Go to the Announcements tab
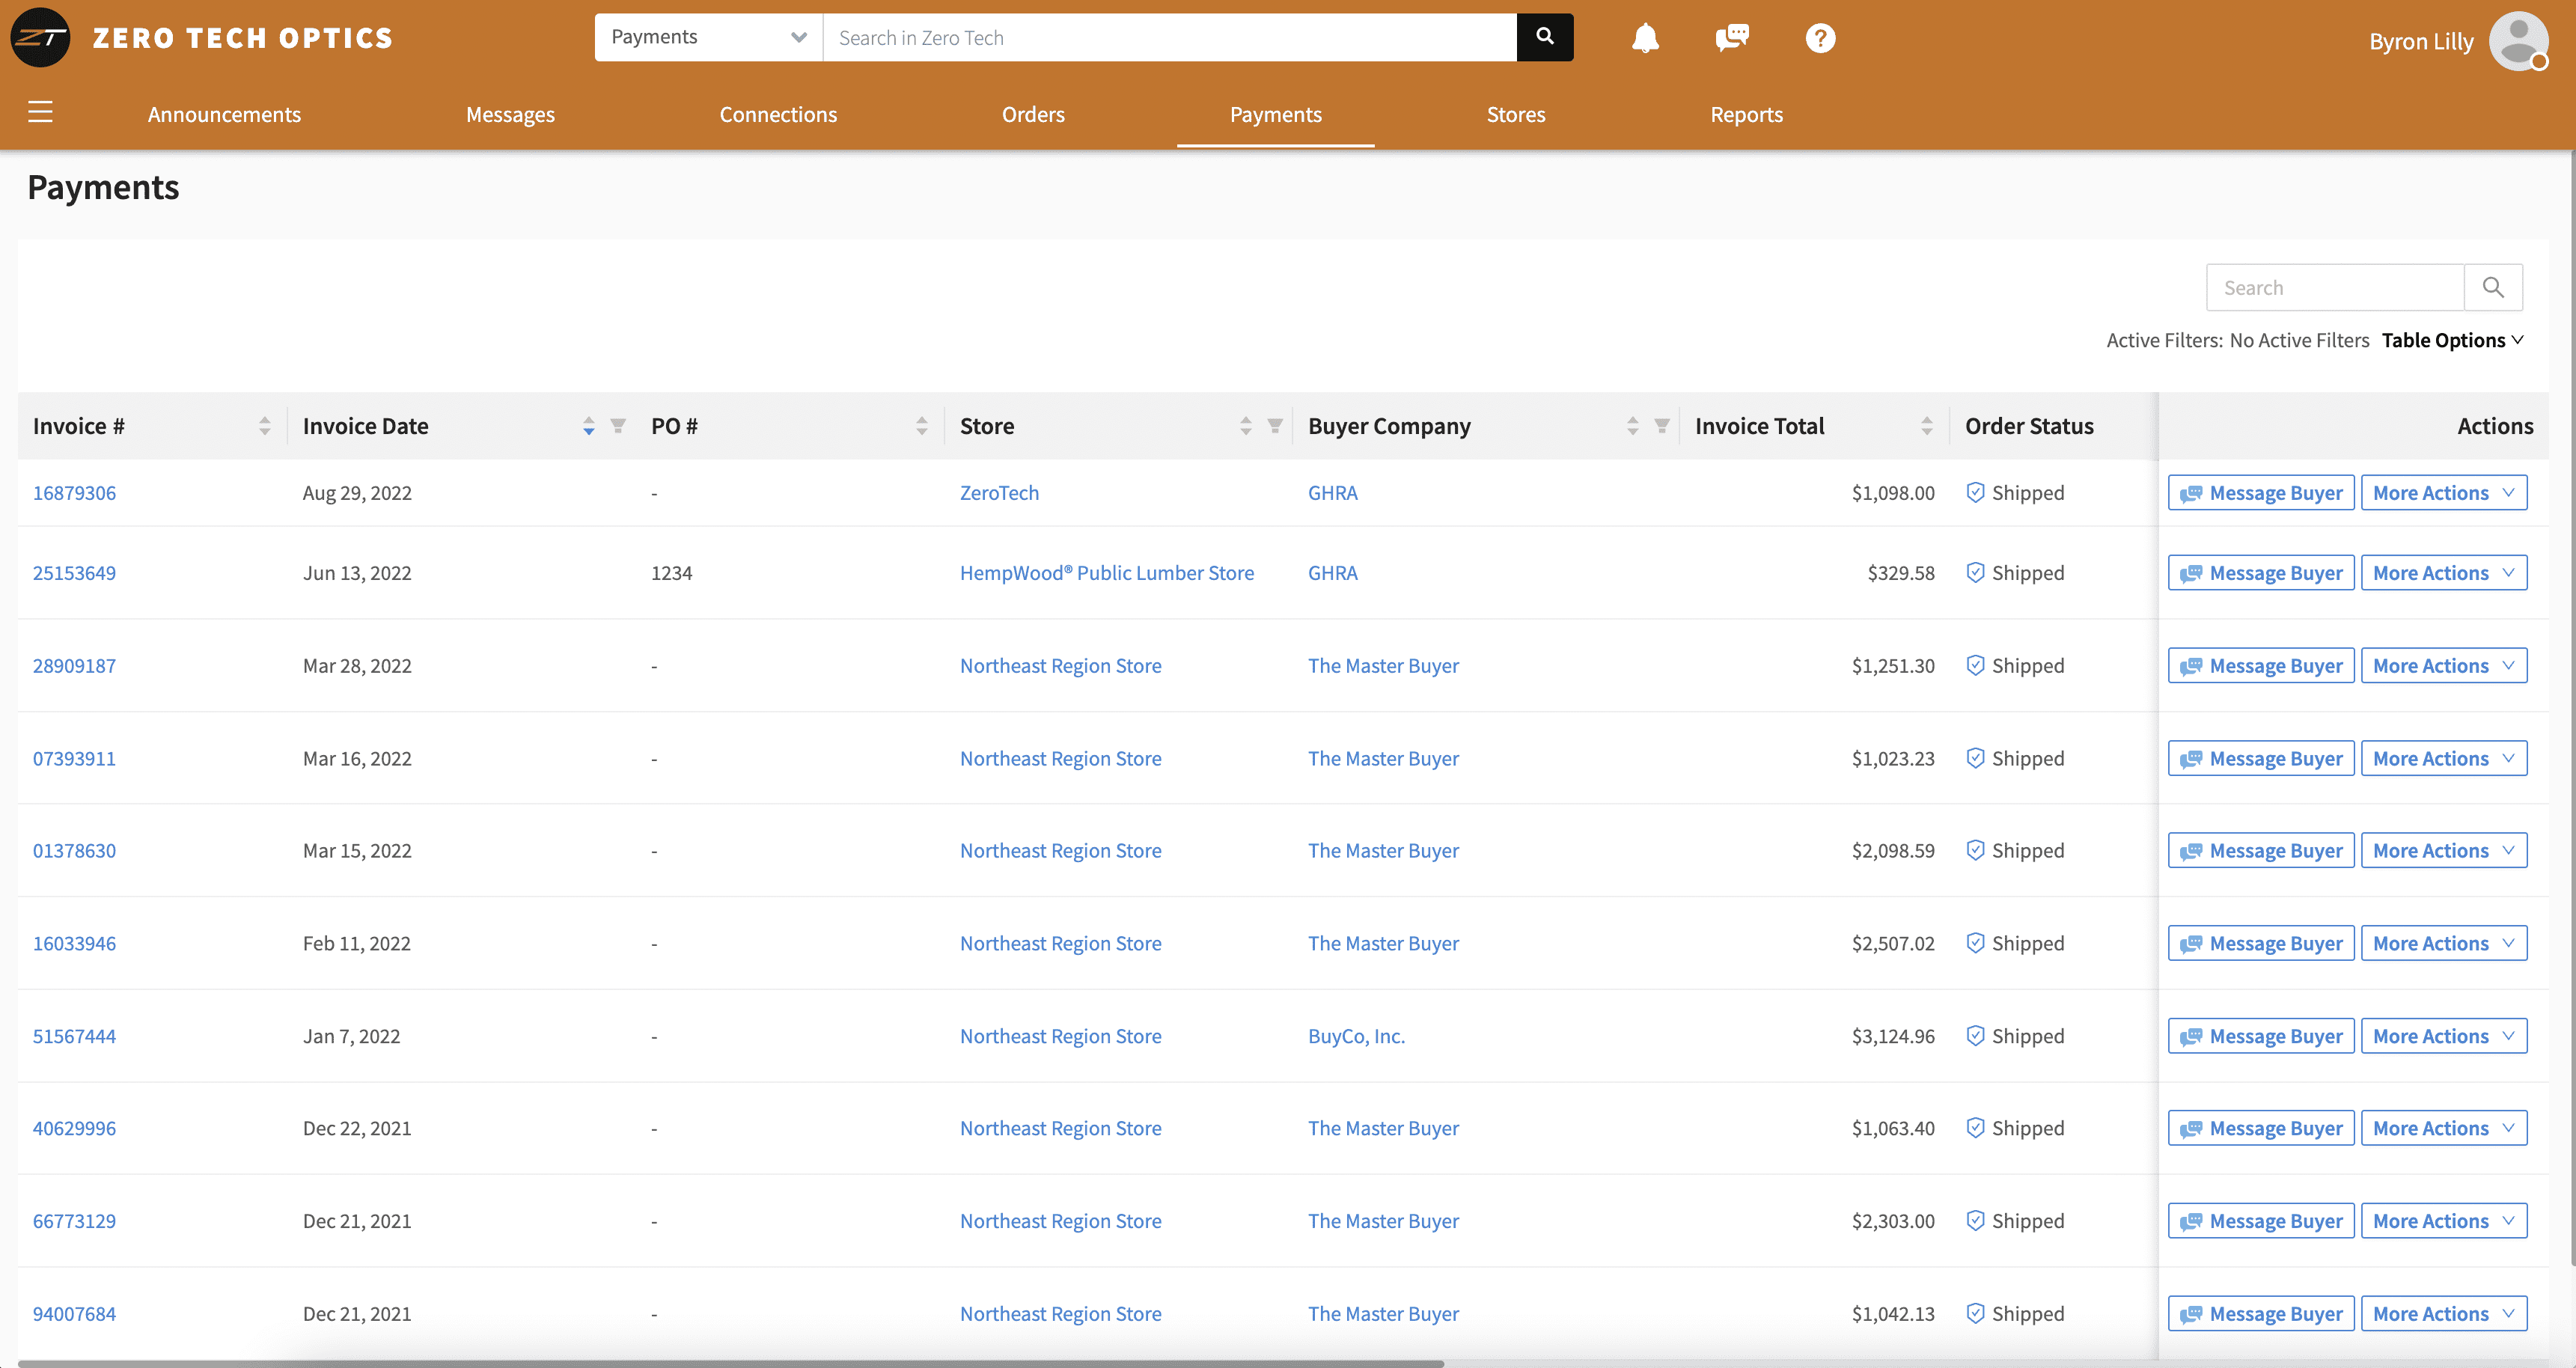Image resolution: width=2576 pixels, height=1368 pixels. tap(224, 114)
